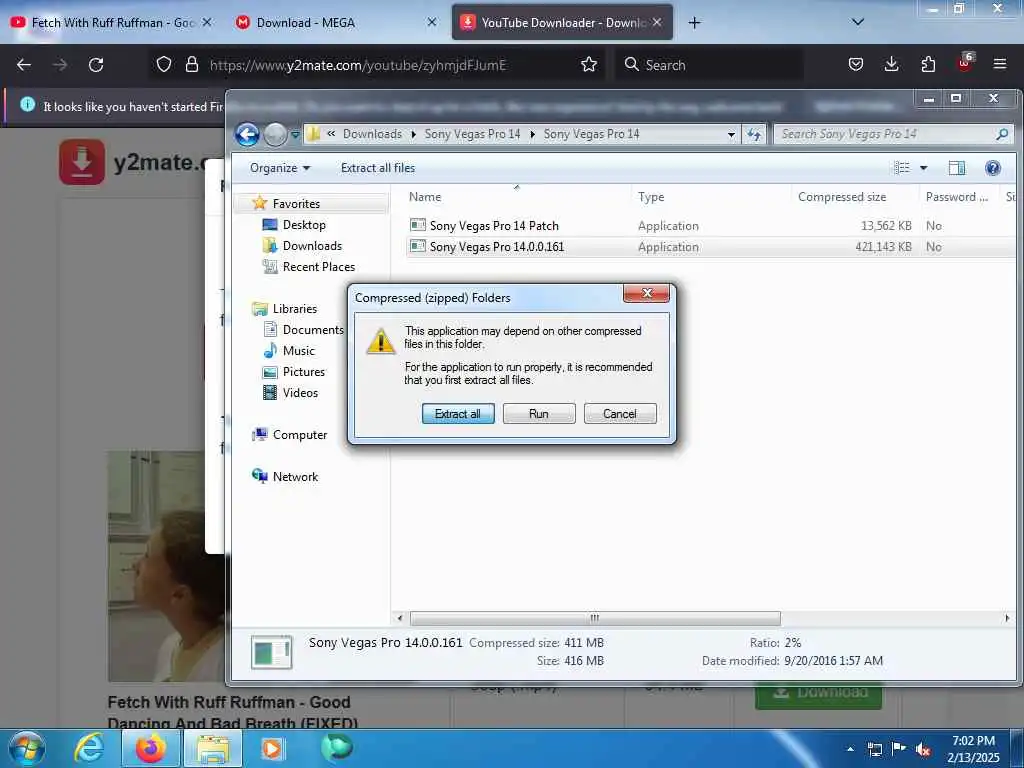Image resolution: width=1024 pixels, height=768 pixels.
Task: Change the Explorer view icon
Action: click(902, 168)
